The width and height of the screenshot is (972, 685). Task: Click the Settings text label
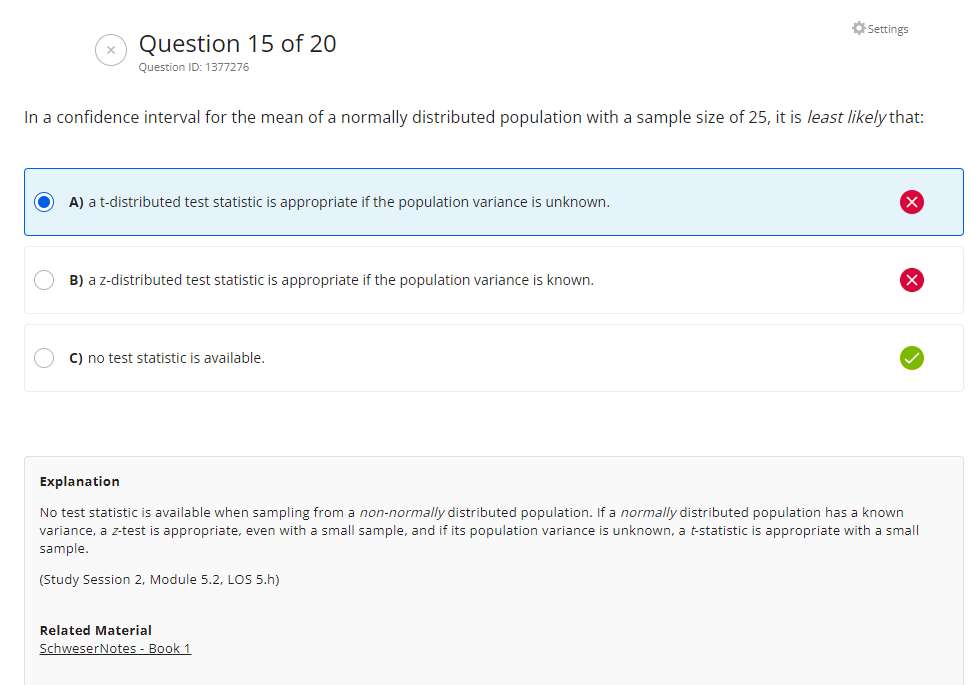888,29
